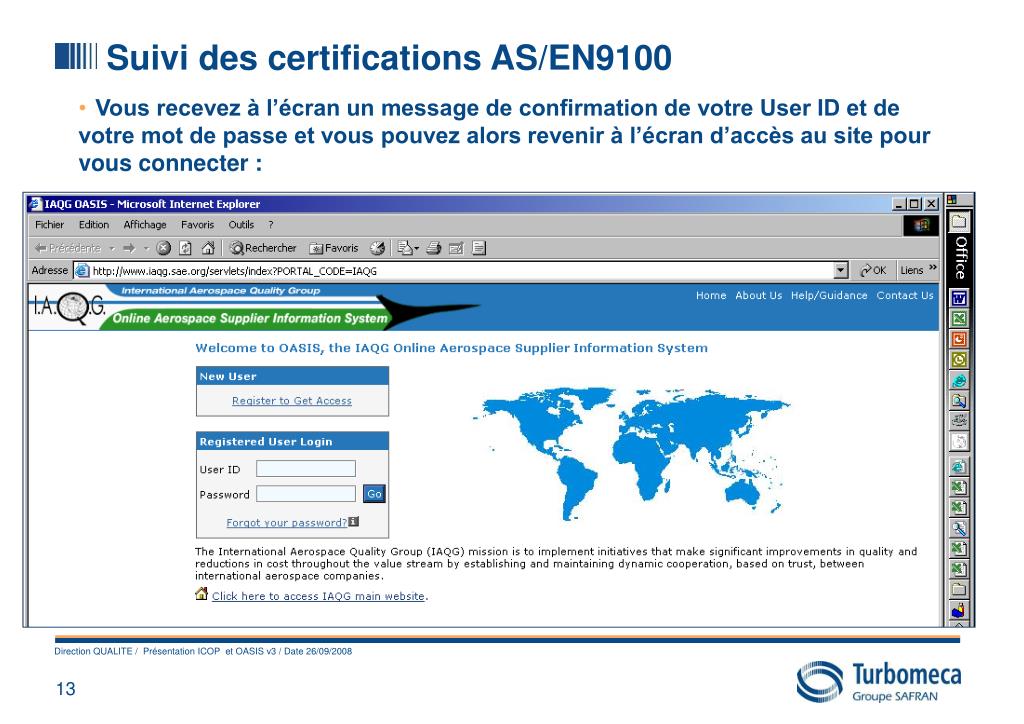This screenshot has height=724, width=1024.
Task: Stop page loading with the X icon
Action: click(x=164, y=248)
